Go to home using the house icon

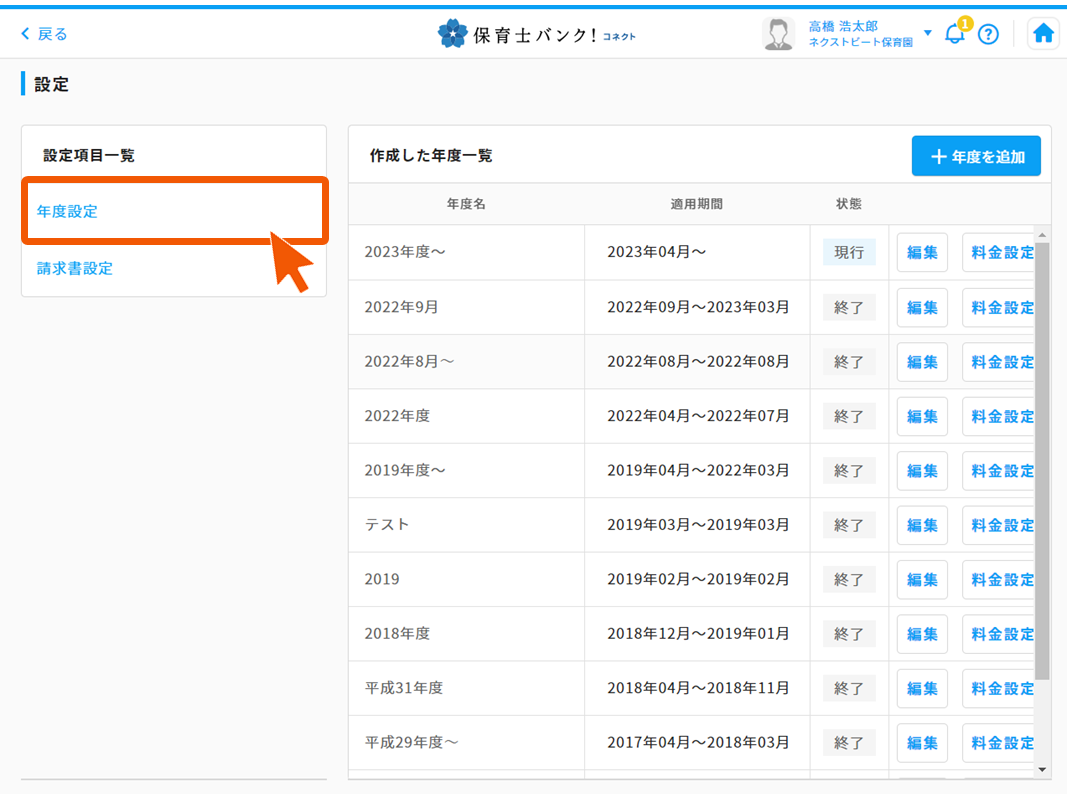tap(1043, 33)
